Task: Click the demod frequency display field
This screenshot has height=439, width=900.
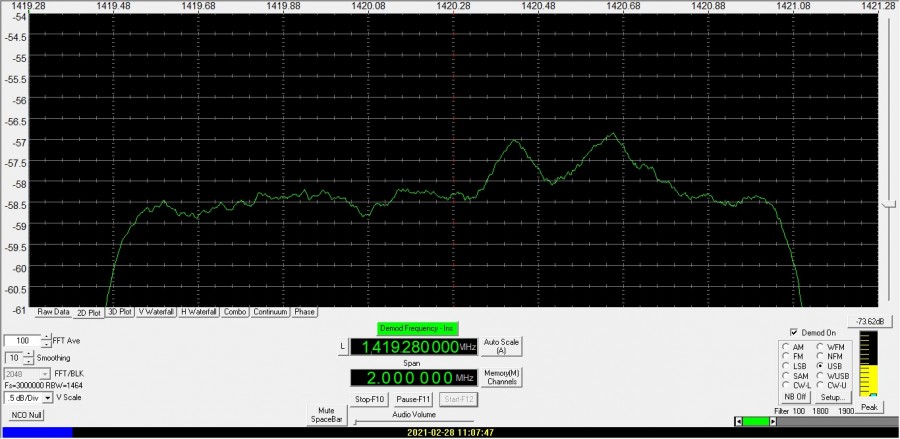Action: tap(414, 347)
